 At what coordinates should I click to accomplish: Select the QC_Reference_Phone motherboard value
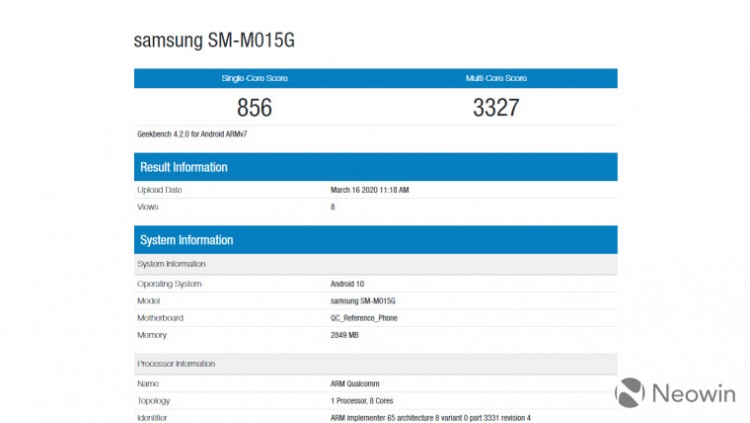tap(364, 318)
